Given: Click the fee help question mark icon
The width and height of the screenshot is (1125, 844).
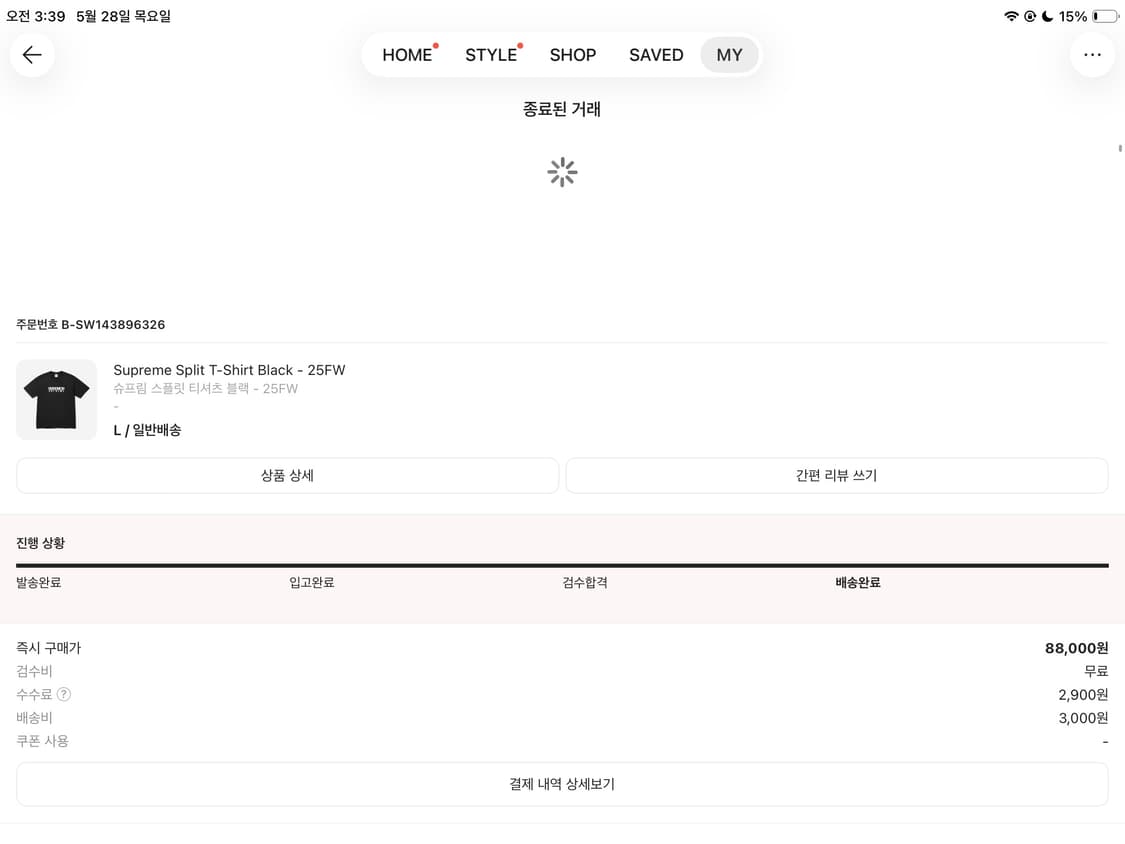Looking at the screenshot, I should 64,694.
